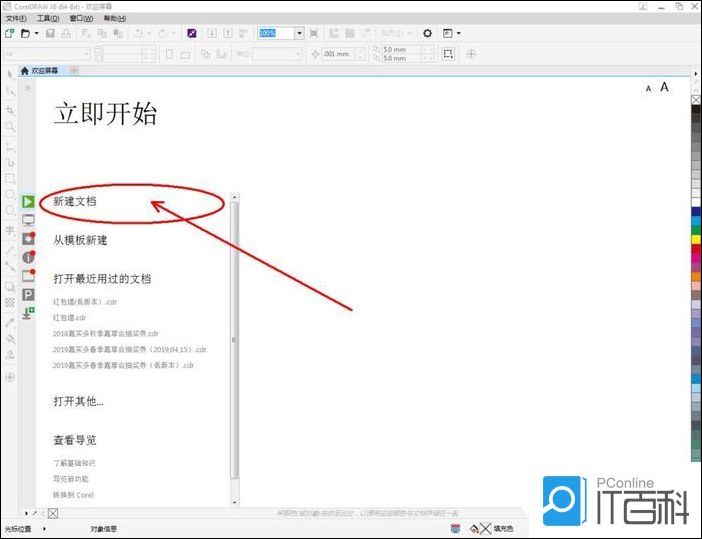Click 从模板新建 link
This screenshot has height=539, width=702.
[80, 240]
